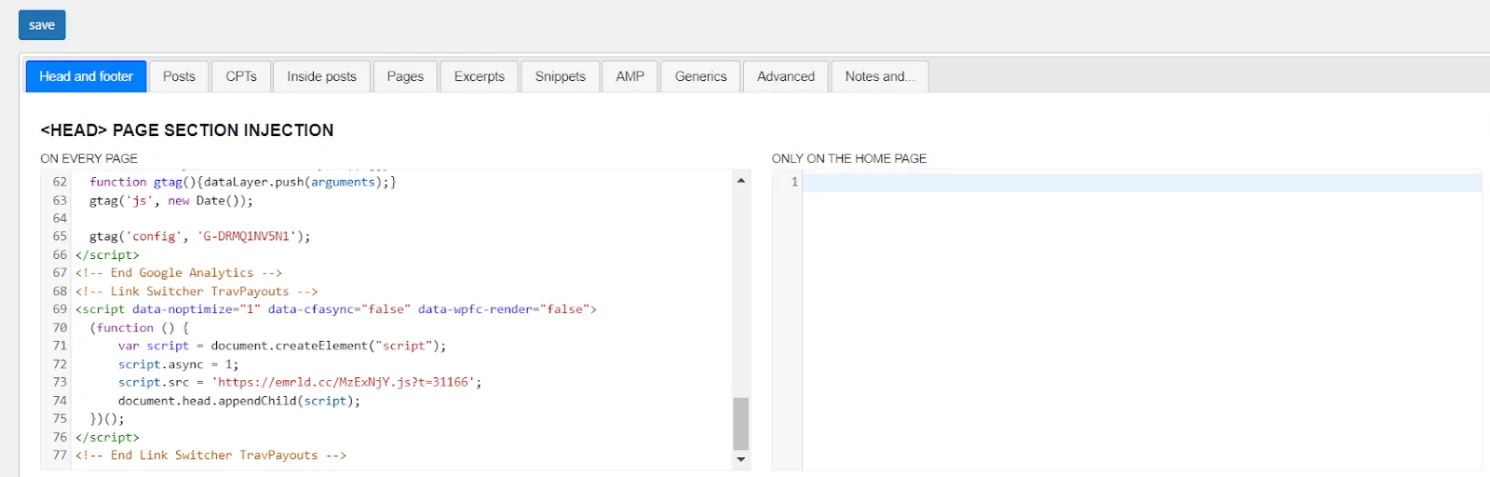Click into the Only on the home page editor
The height and width of the screenshot is (477, 1490).
point(1140,300)
